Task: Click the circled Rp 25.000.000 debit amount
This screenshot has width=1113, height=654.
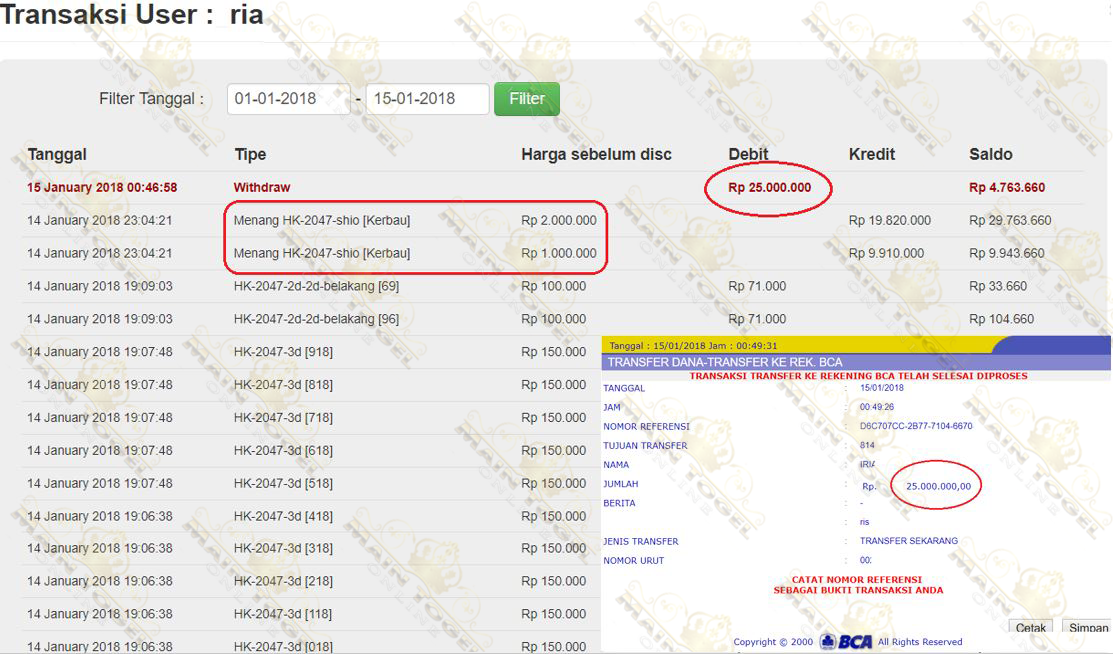Action: [769, 188]
